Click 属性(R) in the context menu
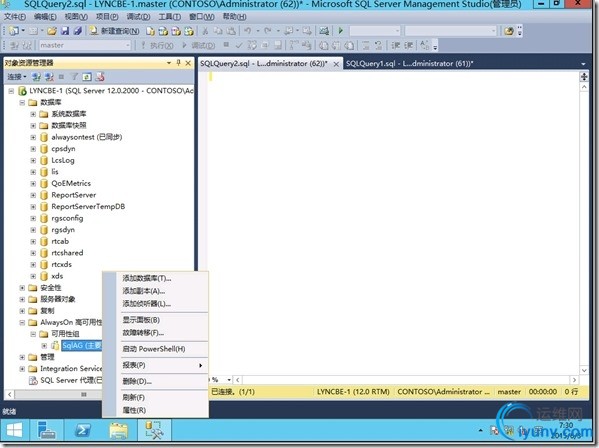 [134, 411]
